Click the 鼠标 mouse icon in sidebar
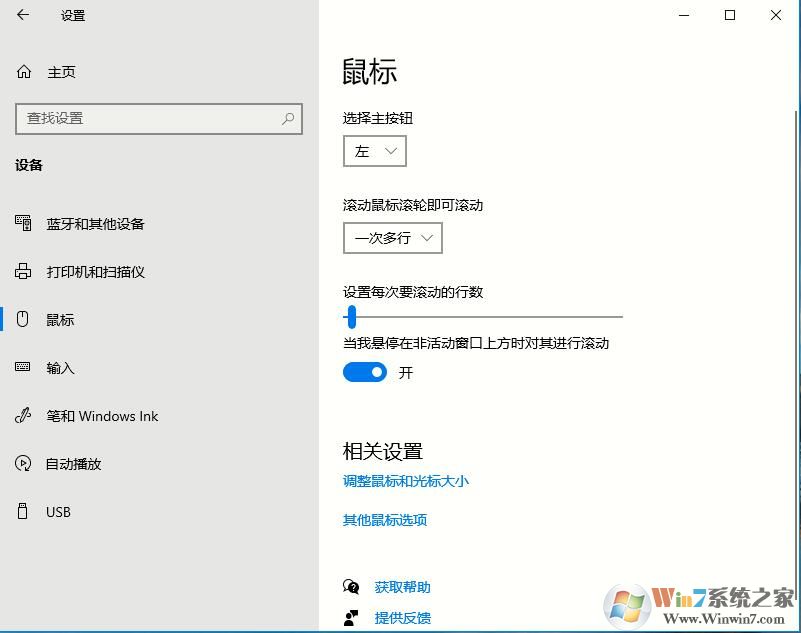 click(22, 319)
